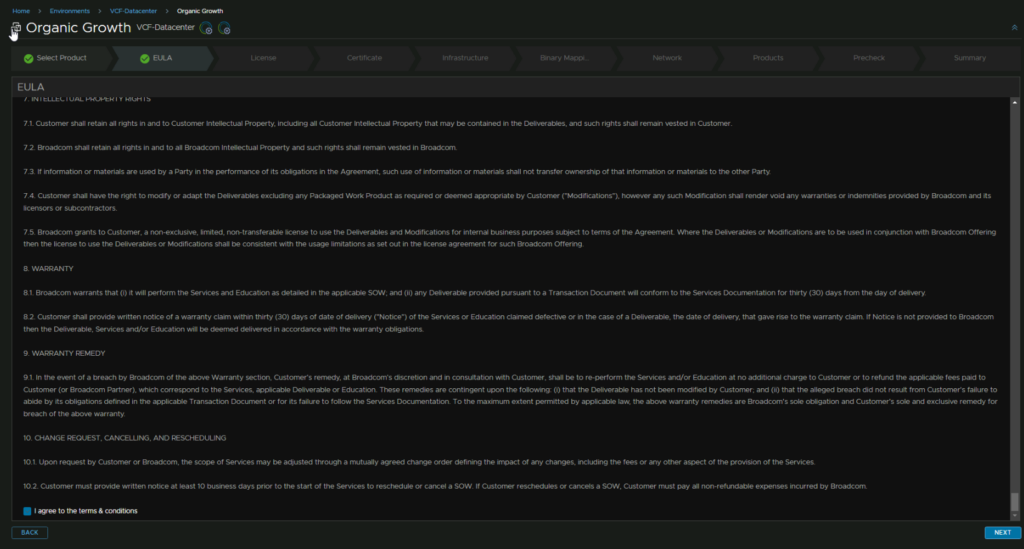Click the BACK button

(x=29, y=533)
